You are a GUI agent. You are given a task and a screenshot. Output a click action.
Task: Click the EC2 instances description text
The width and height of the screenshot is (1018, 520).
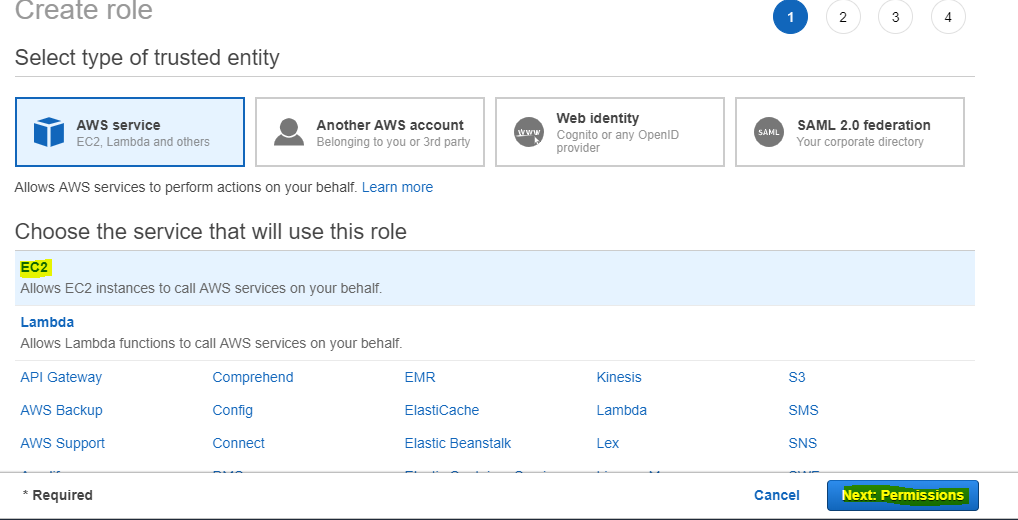point(201,288)
